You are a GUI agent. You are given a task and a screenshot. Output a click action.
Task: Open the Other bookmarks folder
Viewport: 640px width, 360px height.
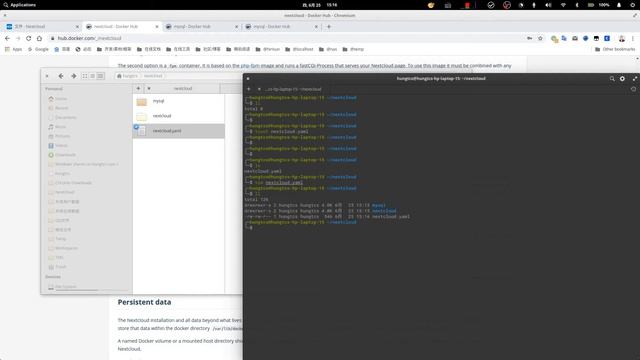click(x=615, y=49)
